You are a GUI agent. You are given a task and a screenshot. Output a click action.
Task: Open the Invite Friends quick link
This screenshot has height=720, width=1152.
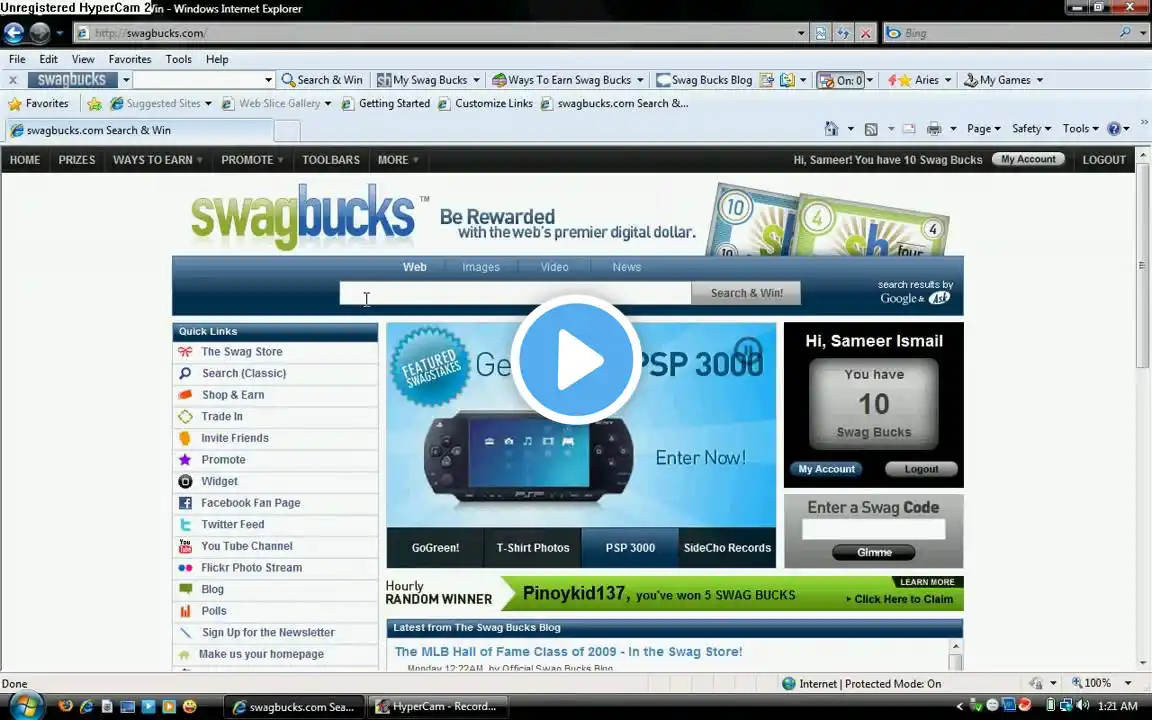[235, 439]
